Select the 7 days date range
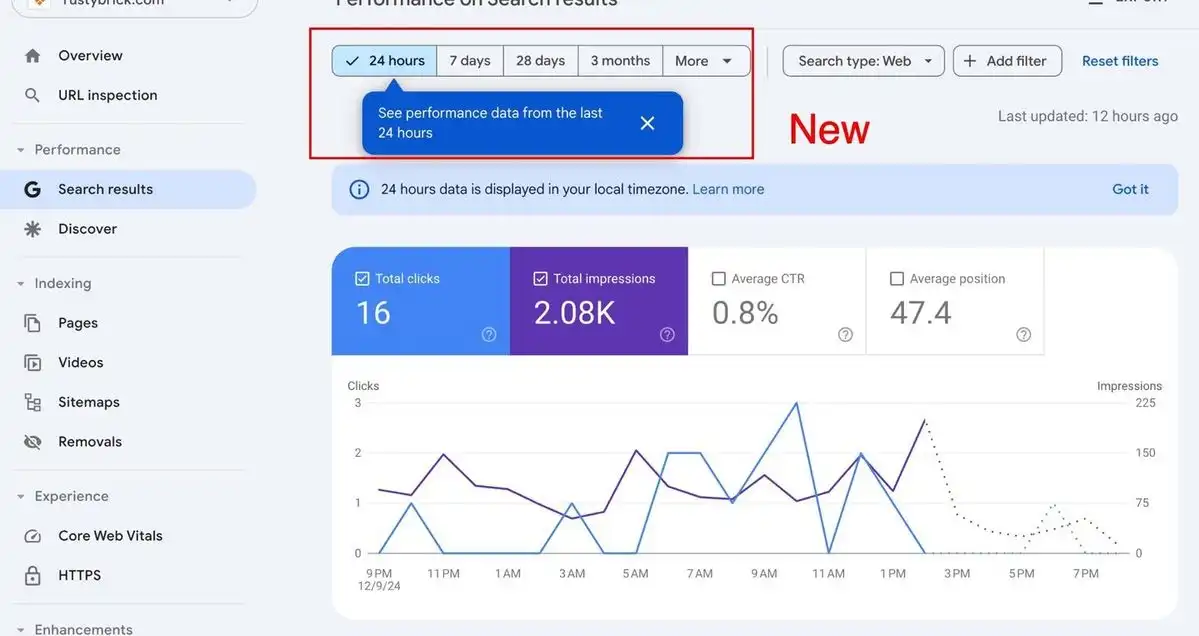The height and width of the screenshot is (636, 1199). click(470, 61)
